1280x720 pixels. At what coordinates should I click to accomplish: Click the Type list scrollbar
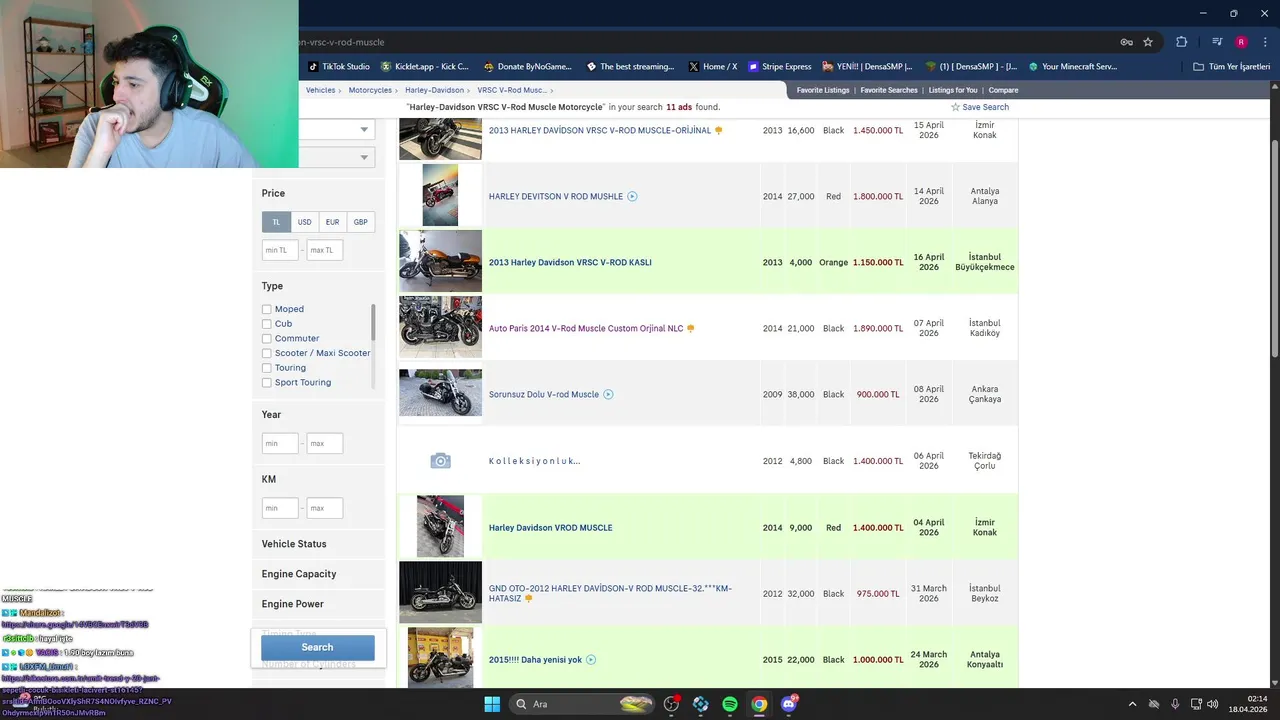coord(373,322)
